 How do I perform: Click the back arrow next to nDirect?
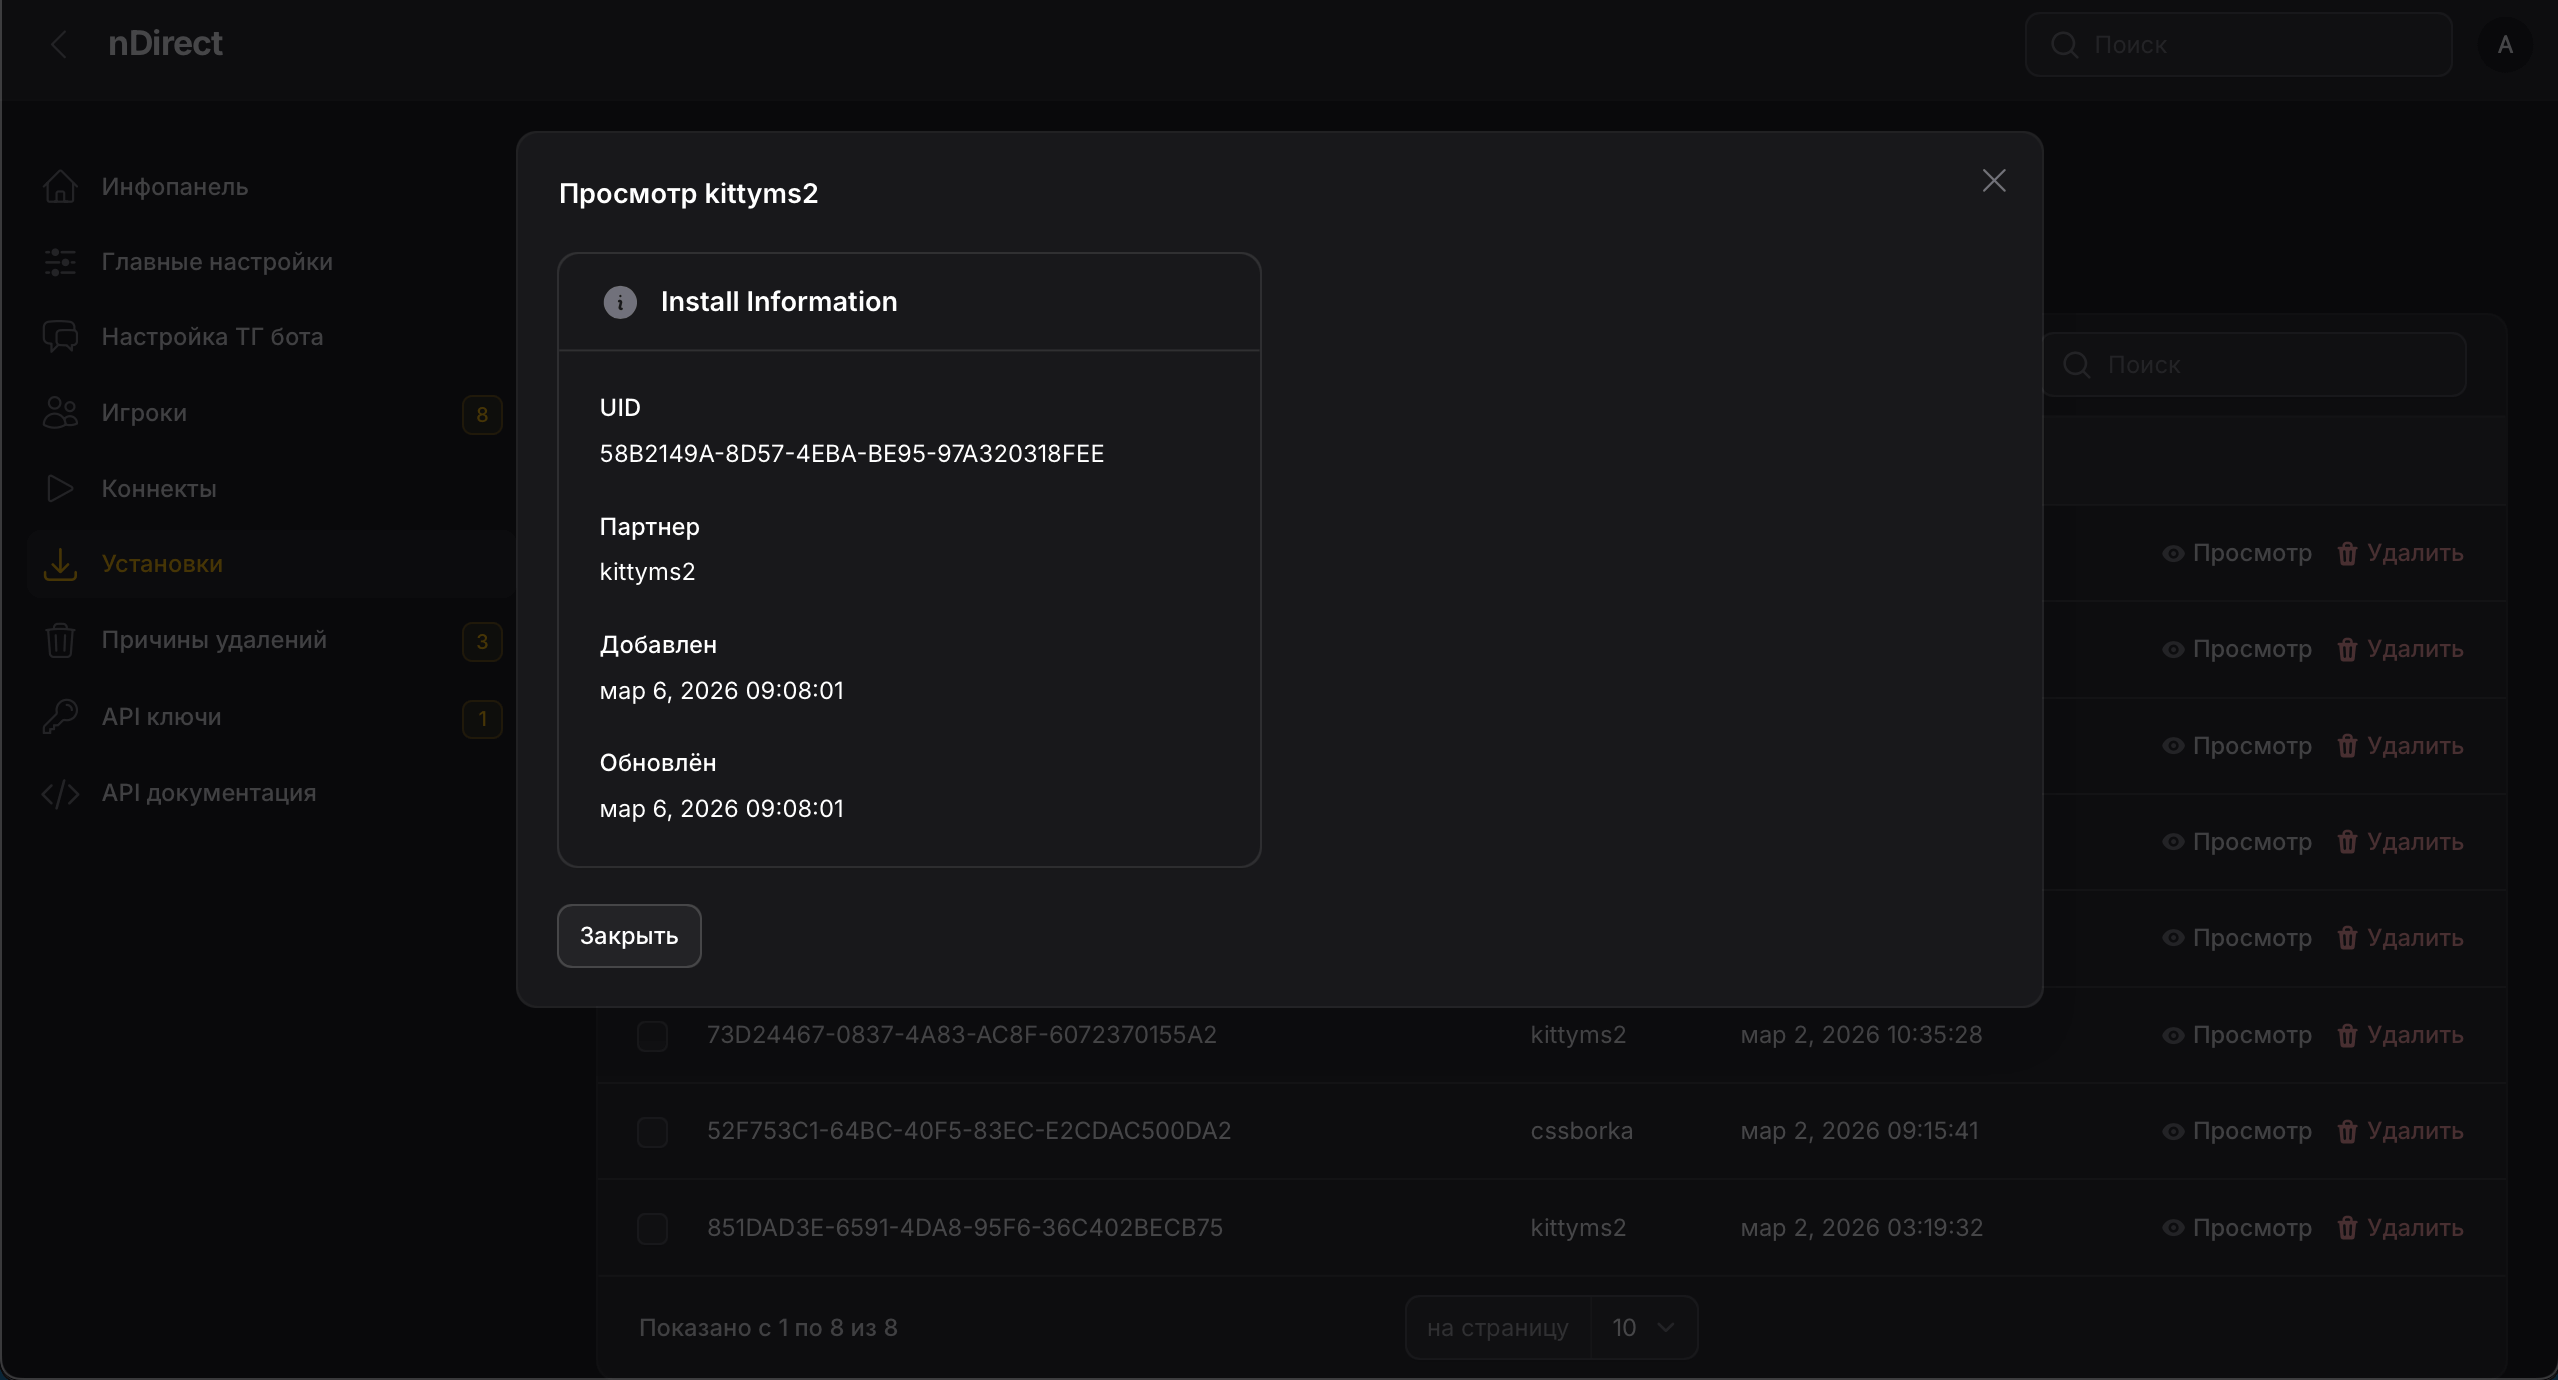coord(59,44)
